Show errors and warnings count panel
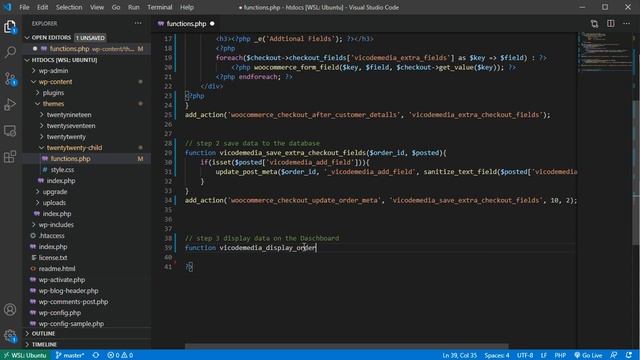 point(120,355)
